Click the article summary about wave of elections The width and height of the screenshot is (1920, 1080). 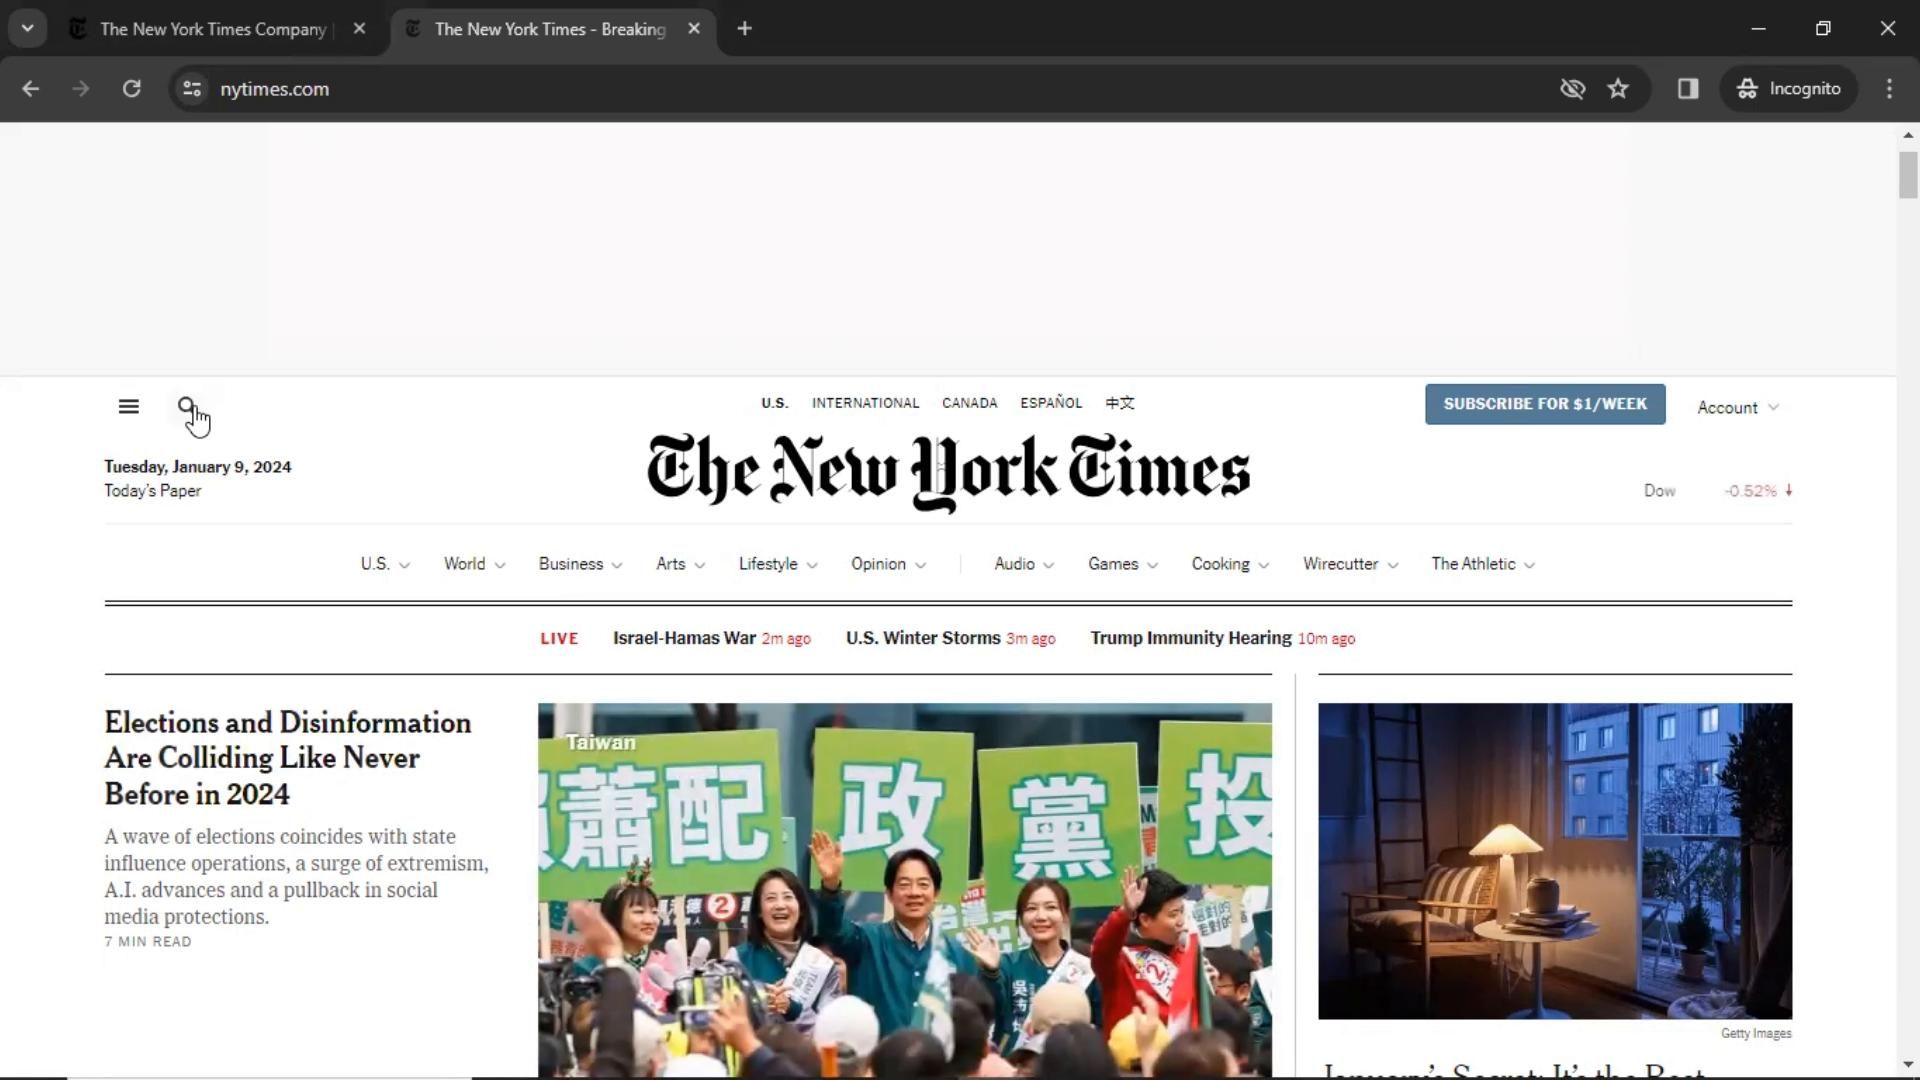click(x=297, y=877)
